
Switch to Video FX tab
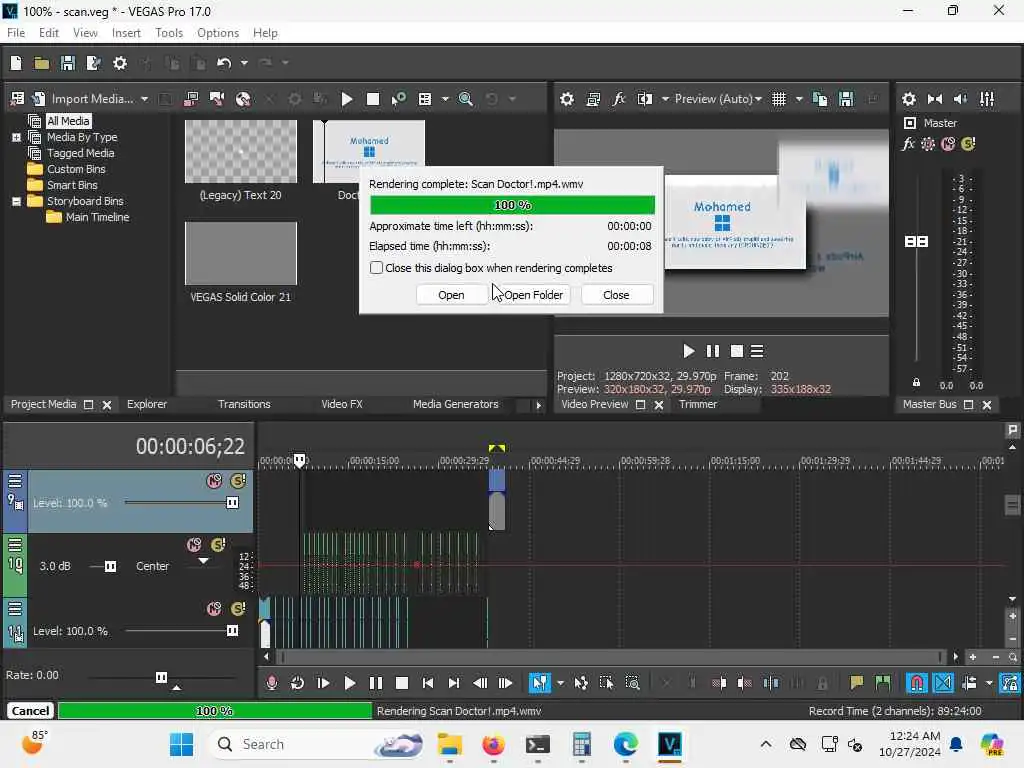pos(342,404)
